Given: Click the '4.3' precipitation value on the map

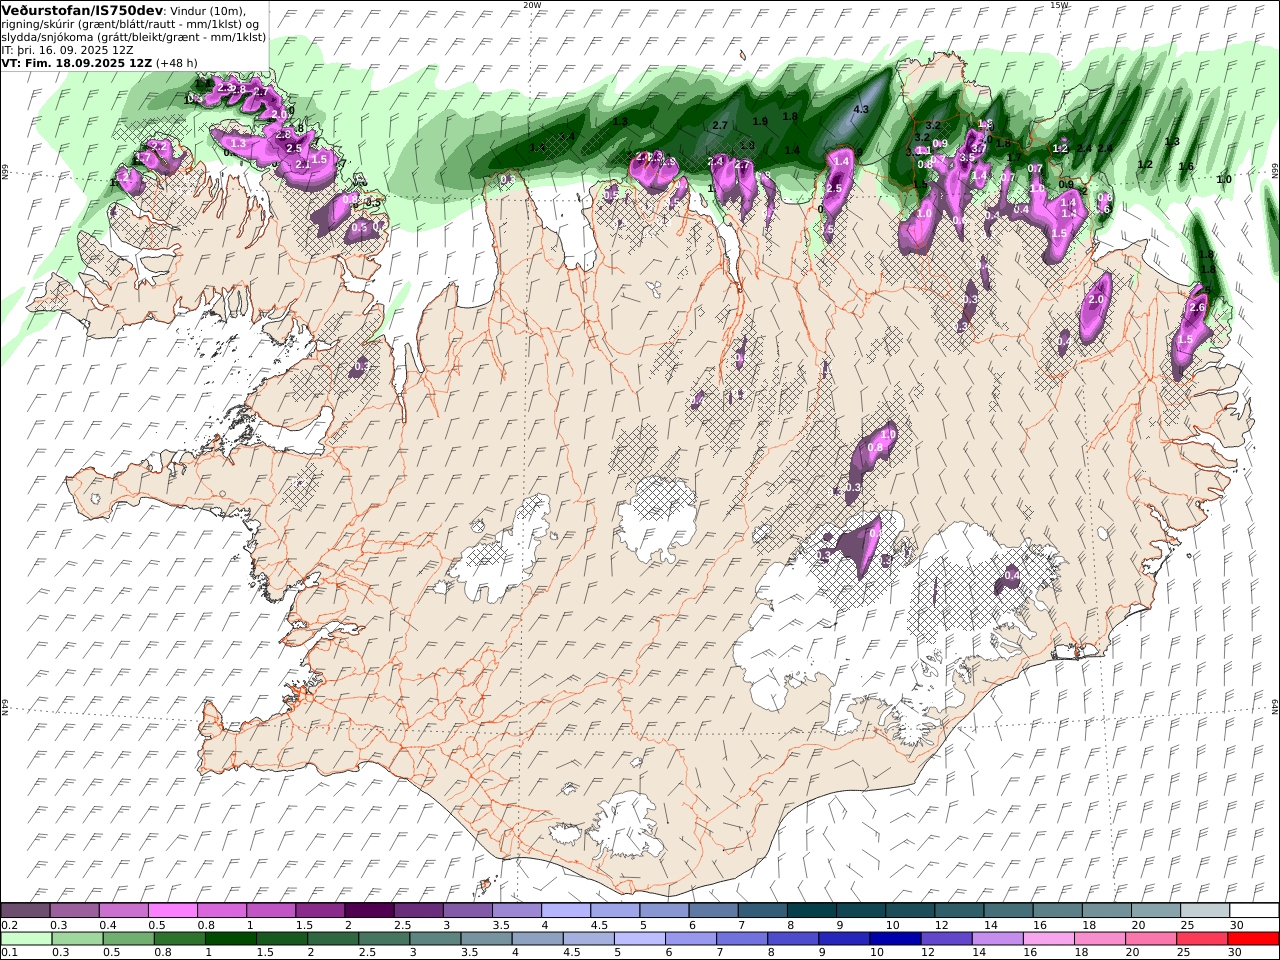Looking at the screenshot, I should tap(861, 109).
